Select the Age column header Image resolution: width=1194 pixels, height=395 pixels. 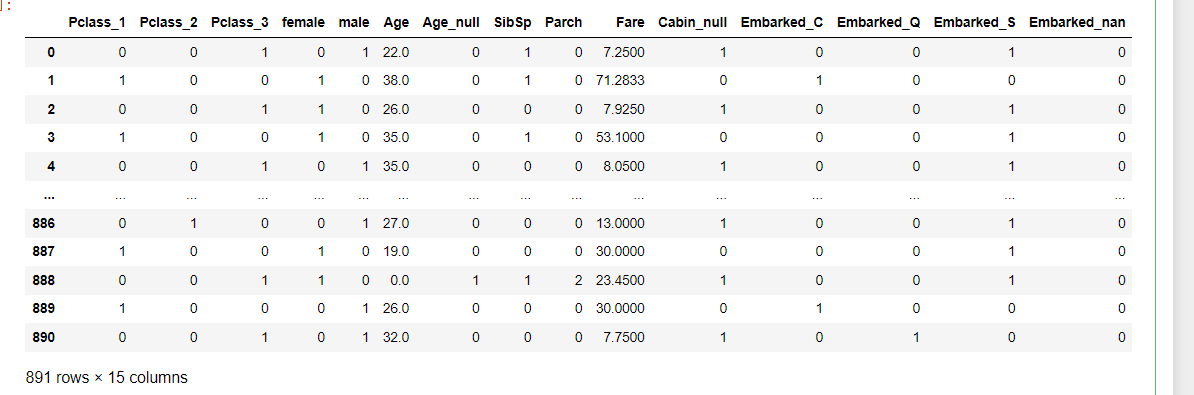tap(397, 23)
